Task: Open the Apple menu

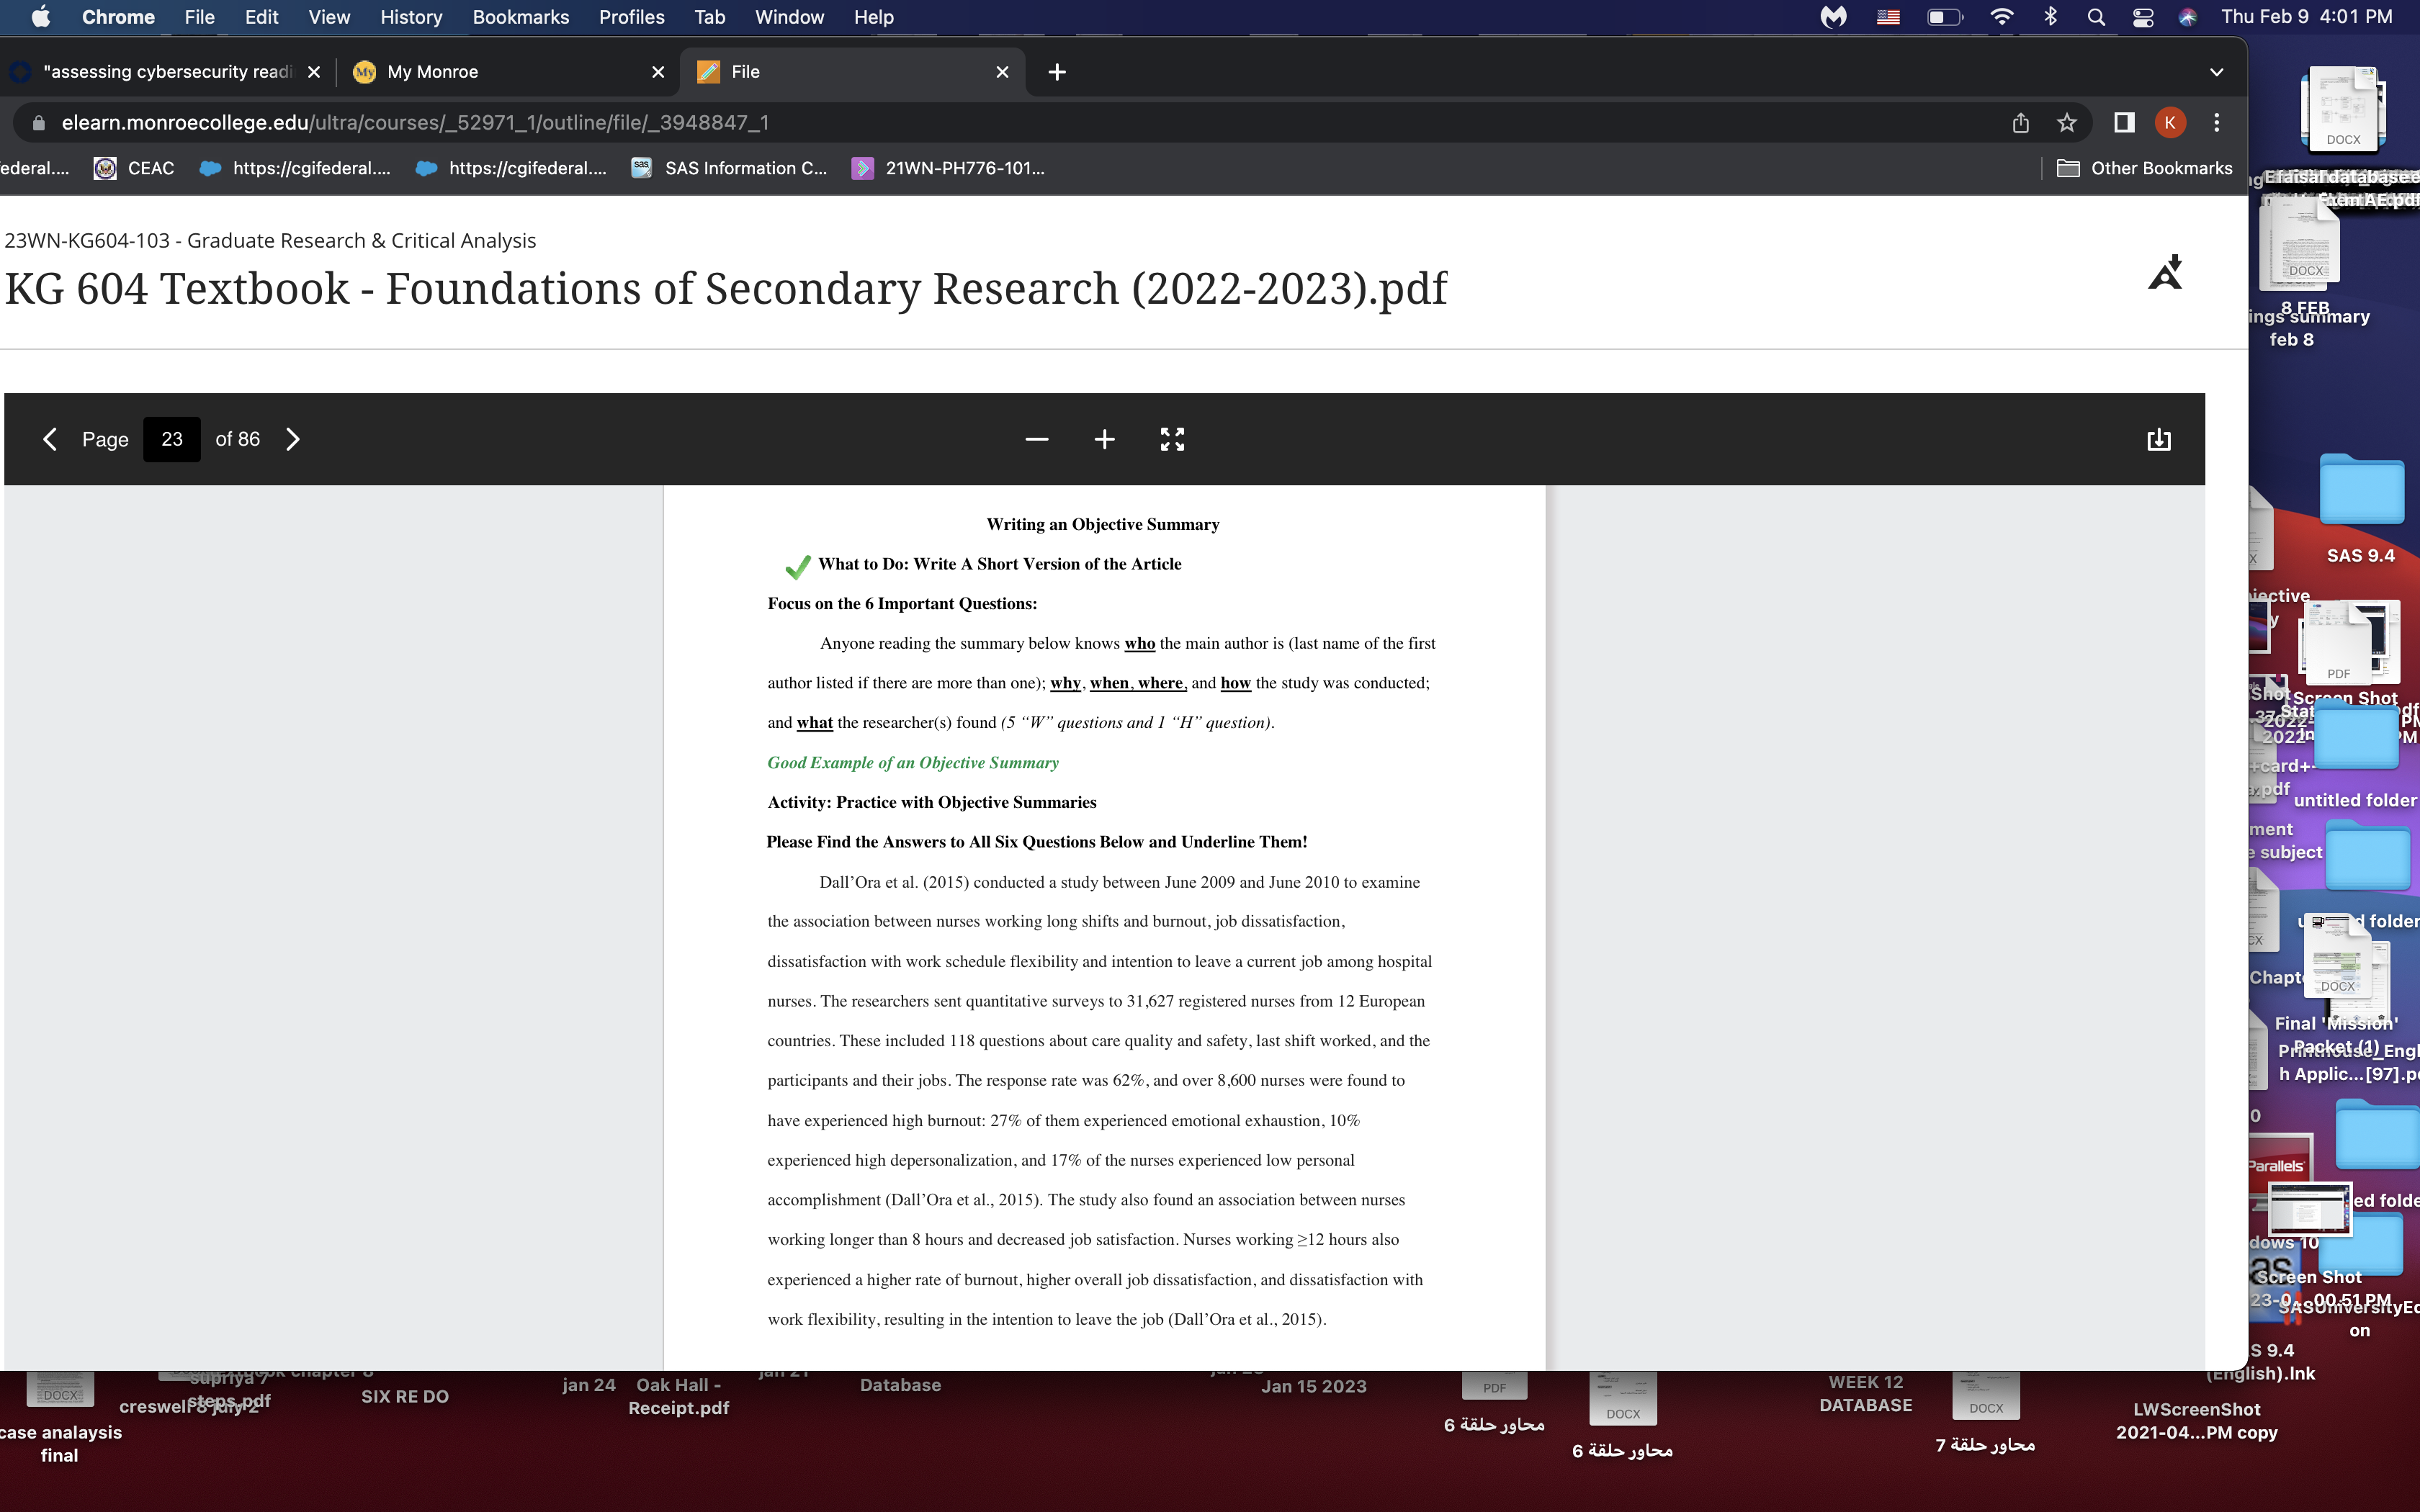Action: [x=41, y=17]
